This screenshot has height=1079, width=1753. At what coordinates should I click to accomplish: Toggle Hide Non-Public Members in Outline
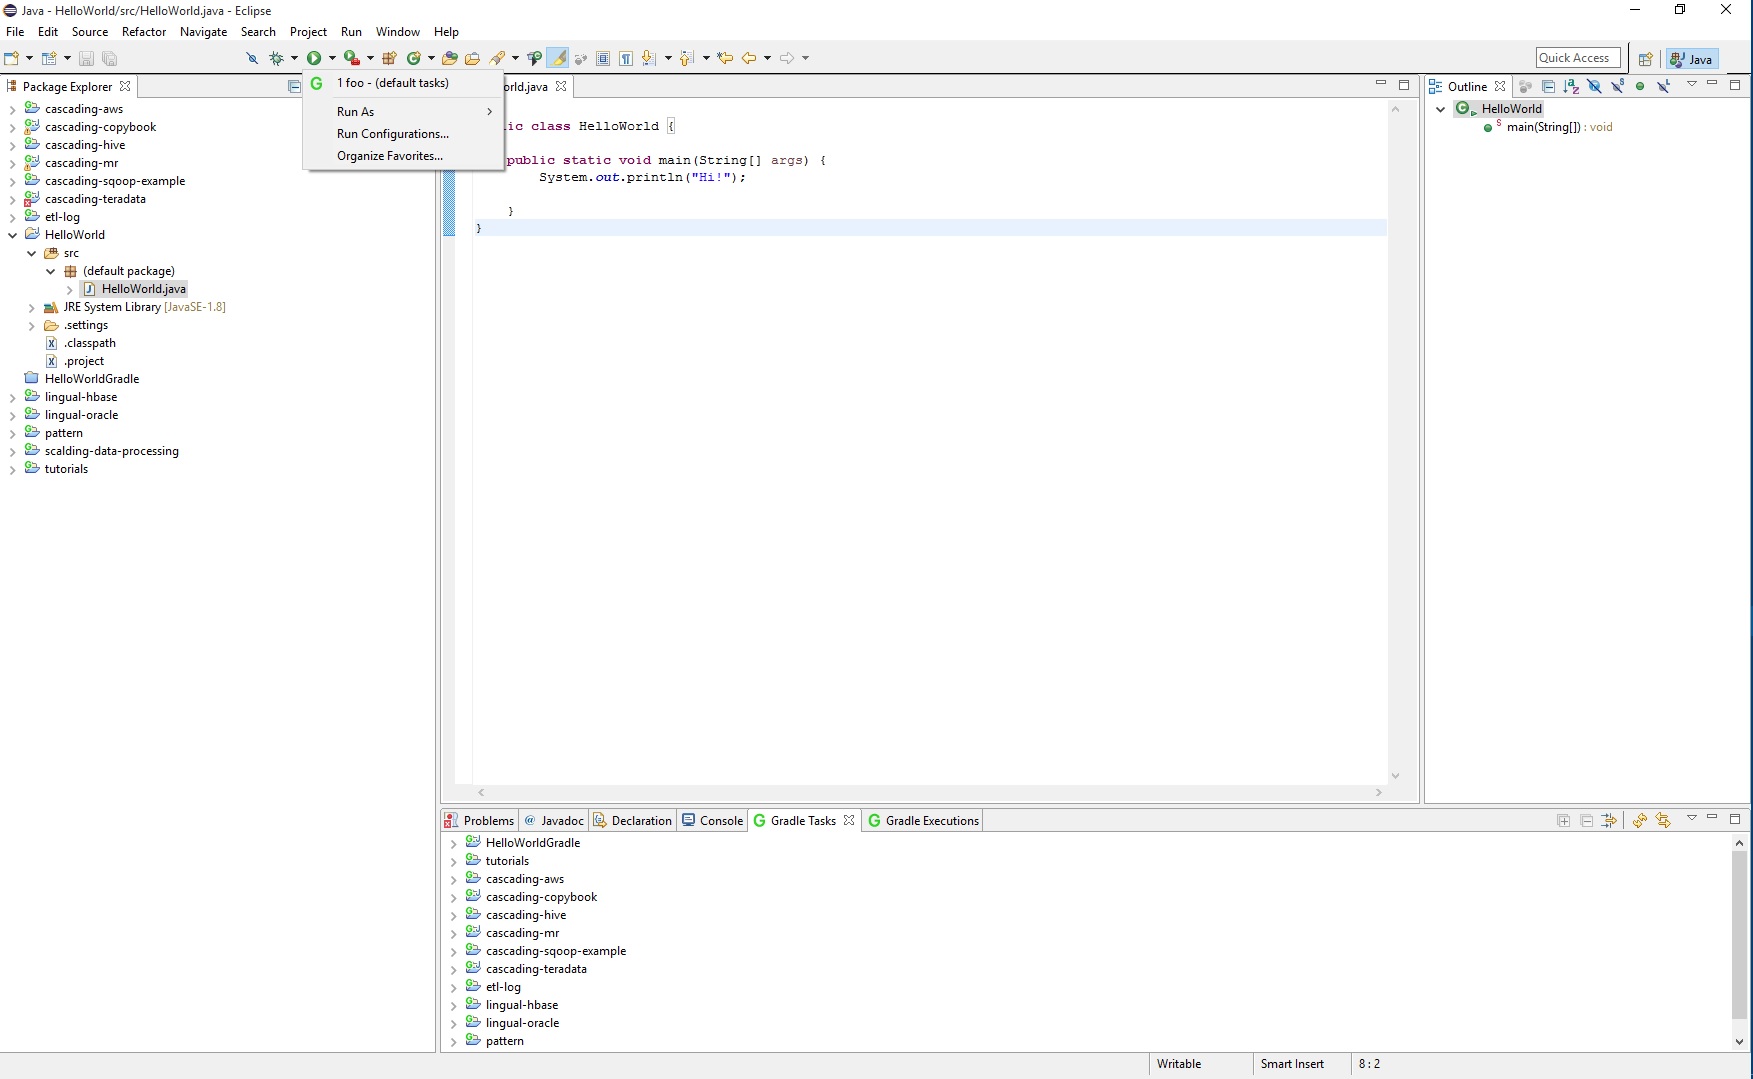[1640, 86]
